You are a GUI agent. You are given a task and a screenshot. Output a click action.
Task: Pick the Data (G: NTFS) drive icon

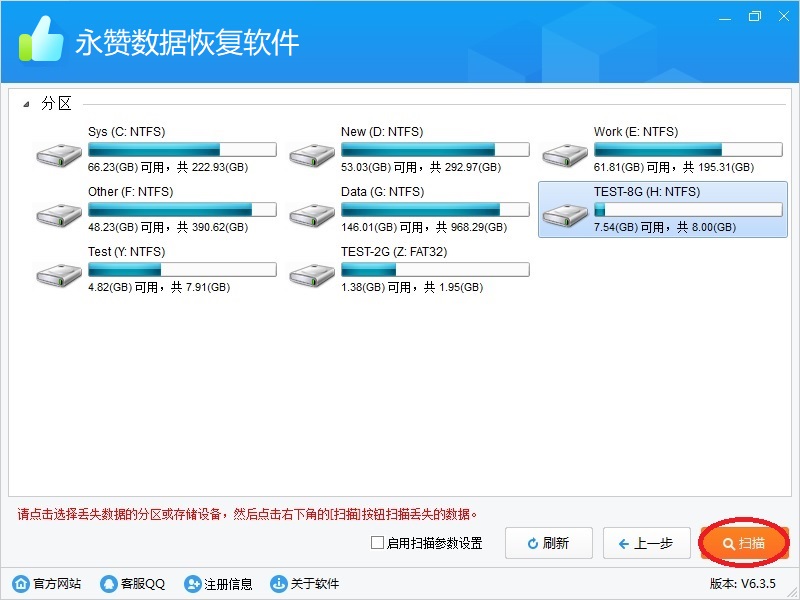pos(312,215)
